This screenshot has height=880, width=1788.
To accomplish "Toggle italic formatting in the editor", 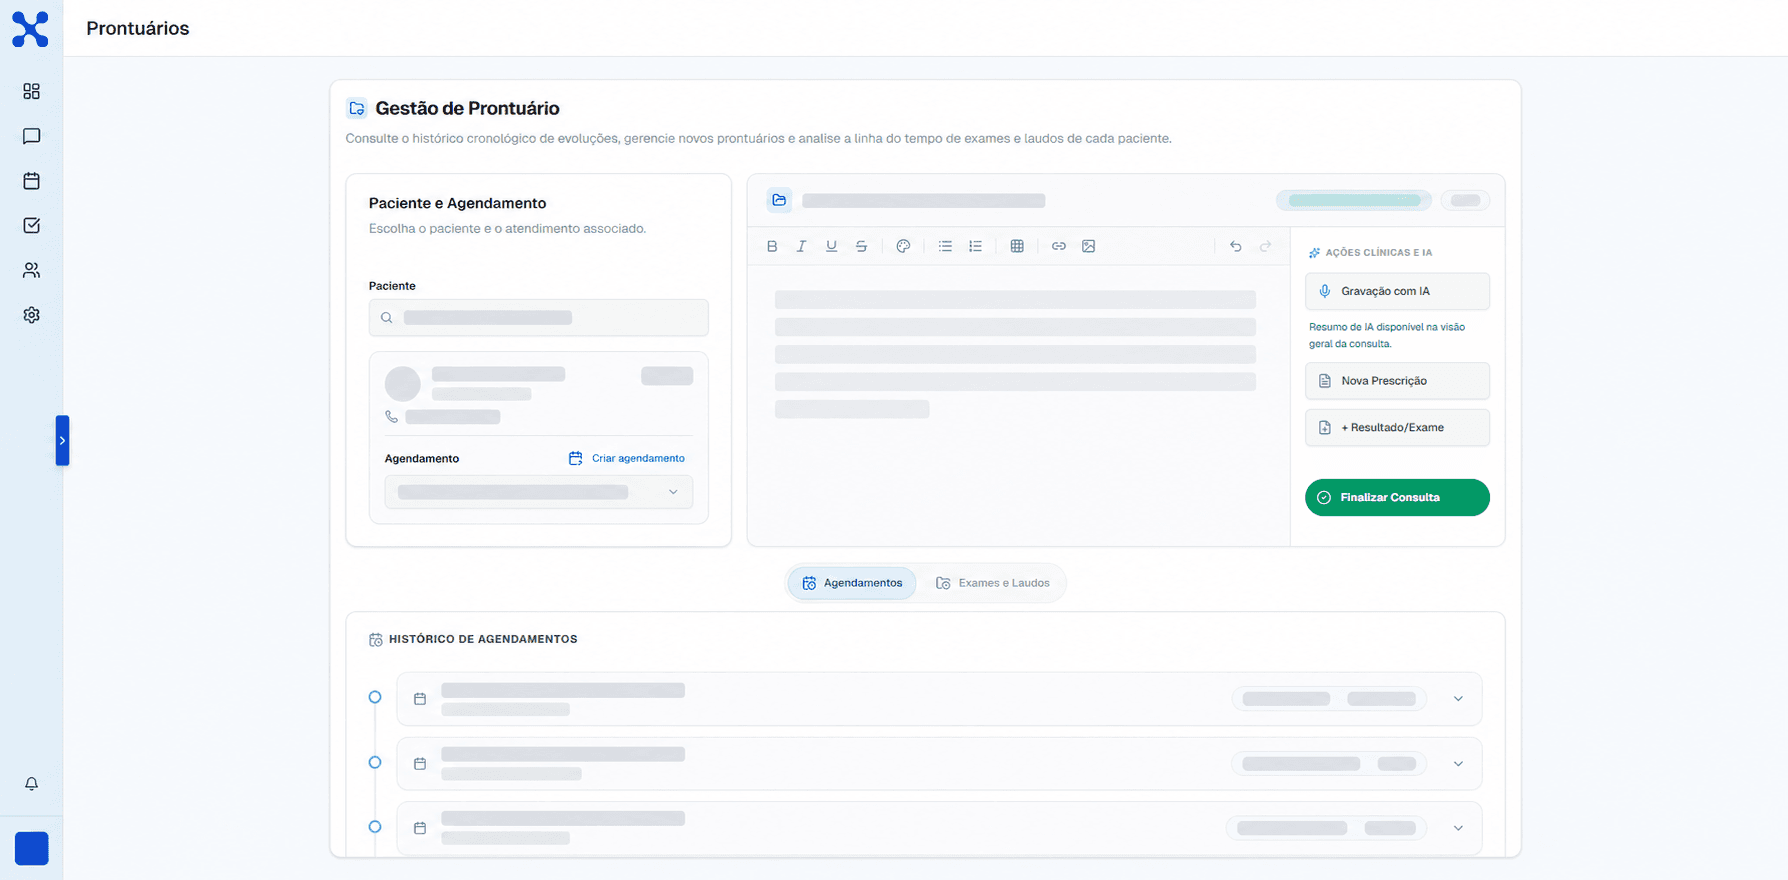I will 801,246.
